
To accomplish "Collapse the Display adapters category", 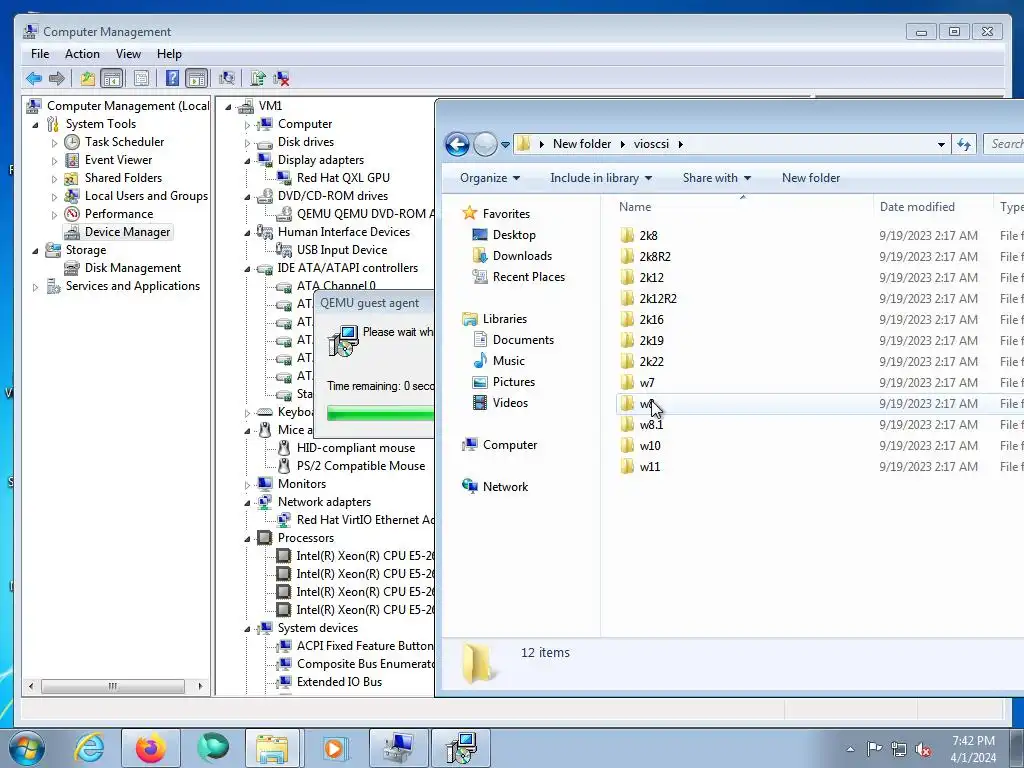I will click(248, 161).
